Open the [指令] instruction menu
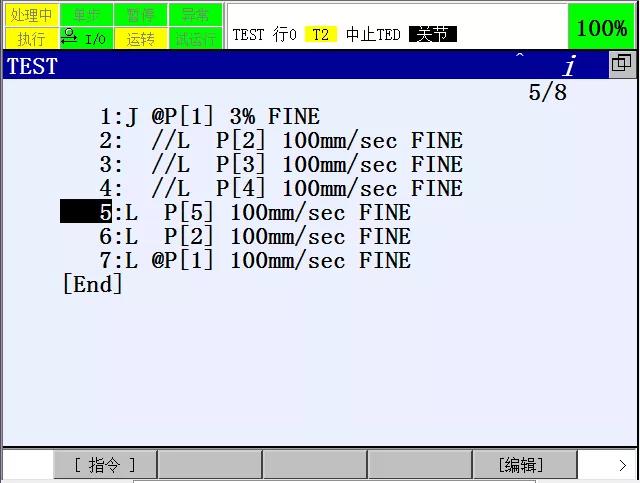 tap(105, 464)
